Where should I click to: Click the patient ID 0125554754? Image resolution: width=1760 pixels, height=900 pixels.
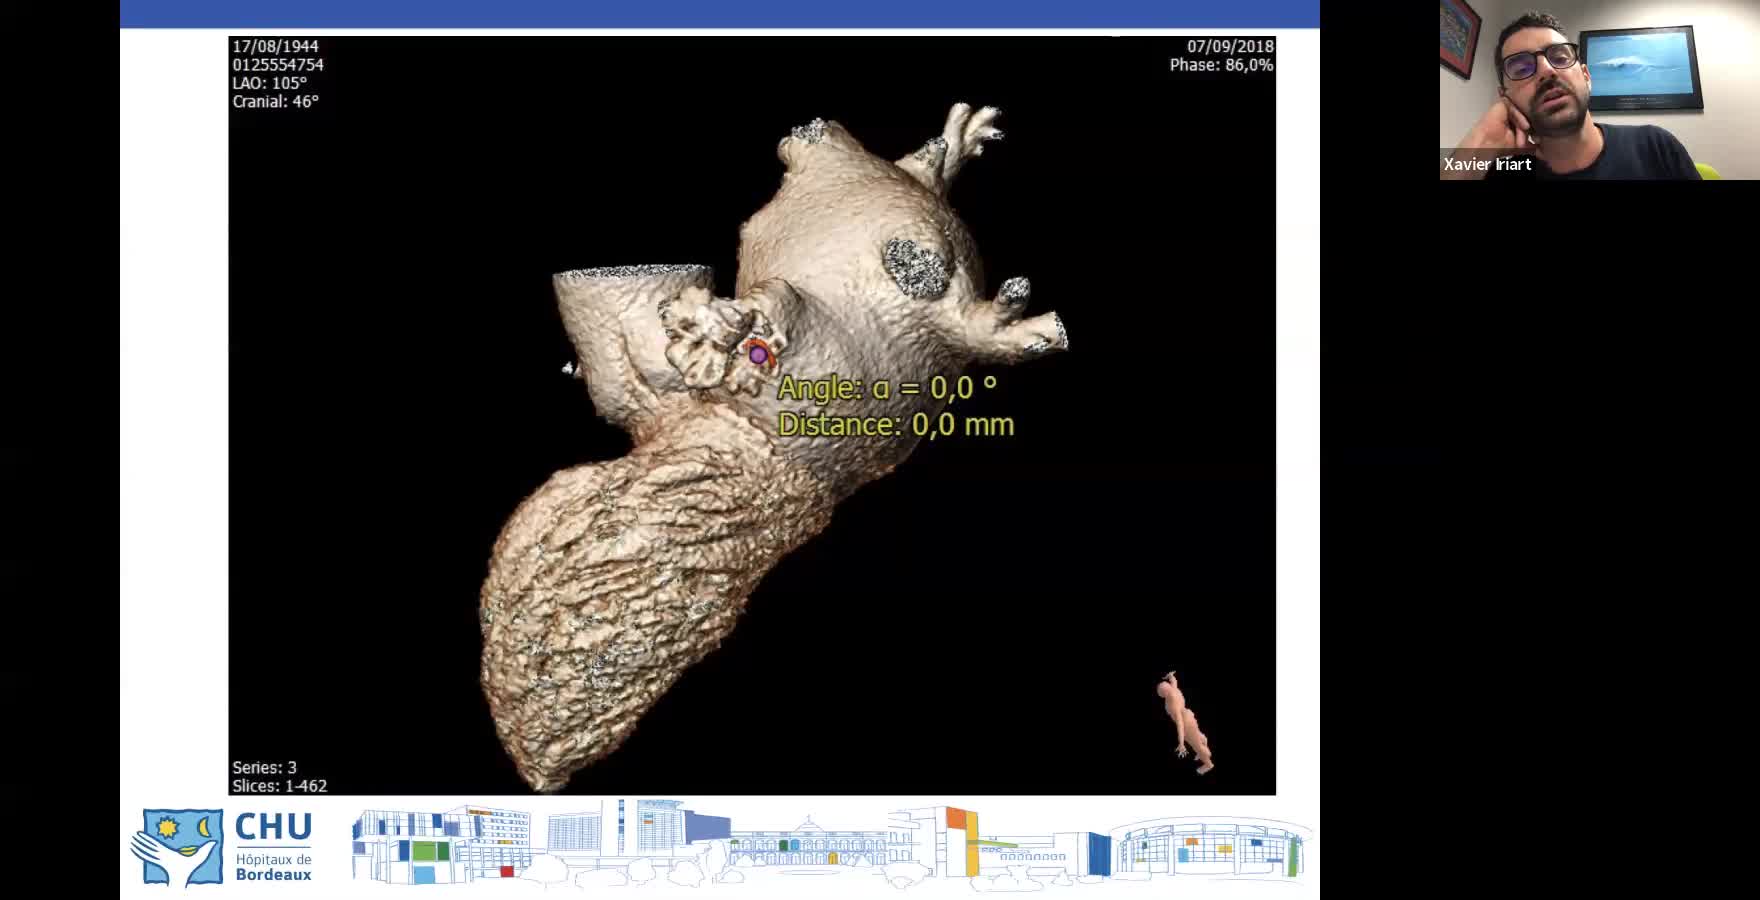[x=278, y=65]
